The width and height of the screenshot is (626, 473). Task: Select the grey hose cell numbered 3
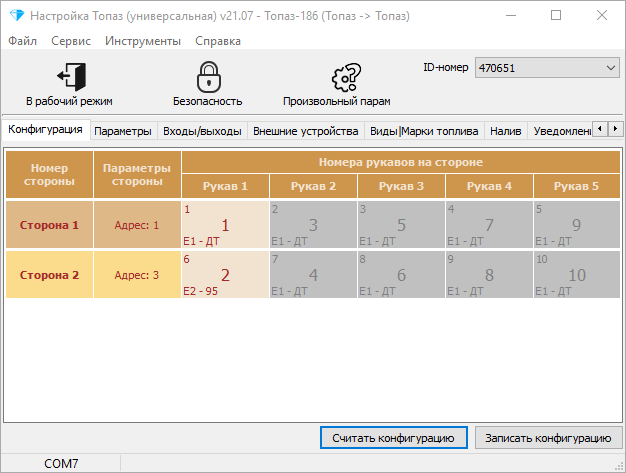tap(313, 225)
